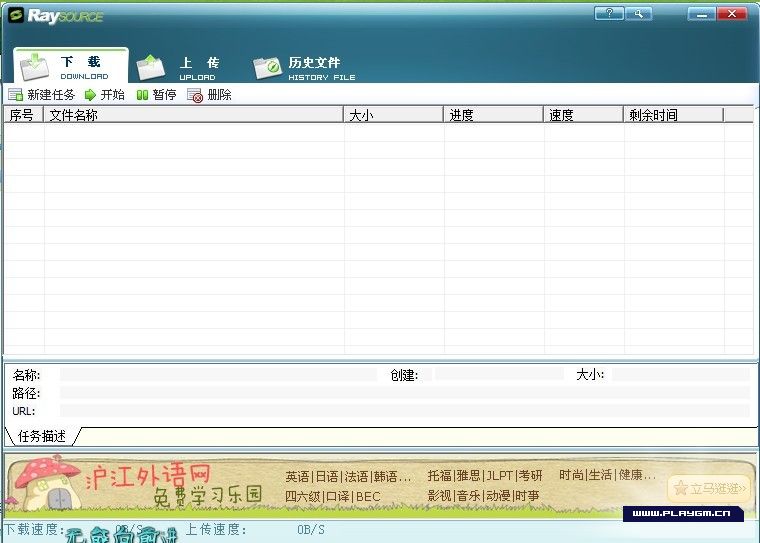Viewport: 760px width, 543px height.
Task: Click the RaySource logo icon
Action: 15,15
